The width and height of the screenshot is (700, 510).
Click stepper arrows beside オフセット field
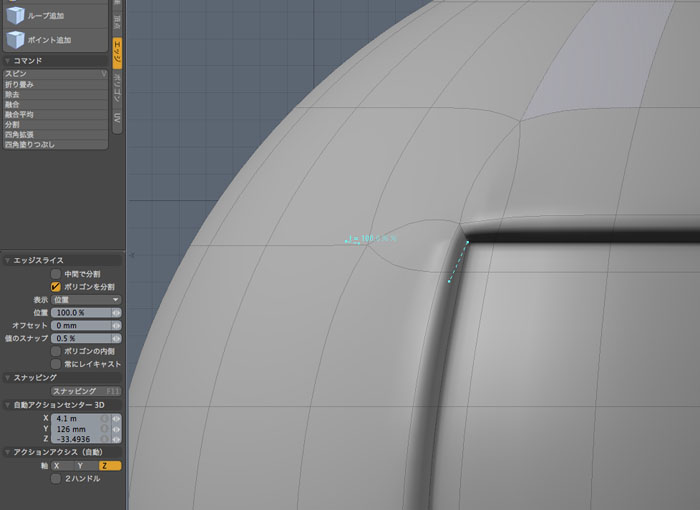click(116, 326)
